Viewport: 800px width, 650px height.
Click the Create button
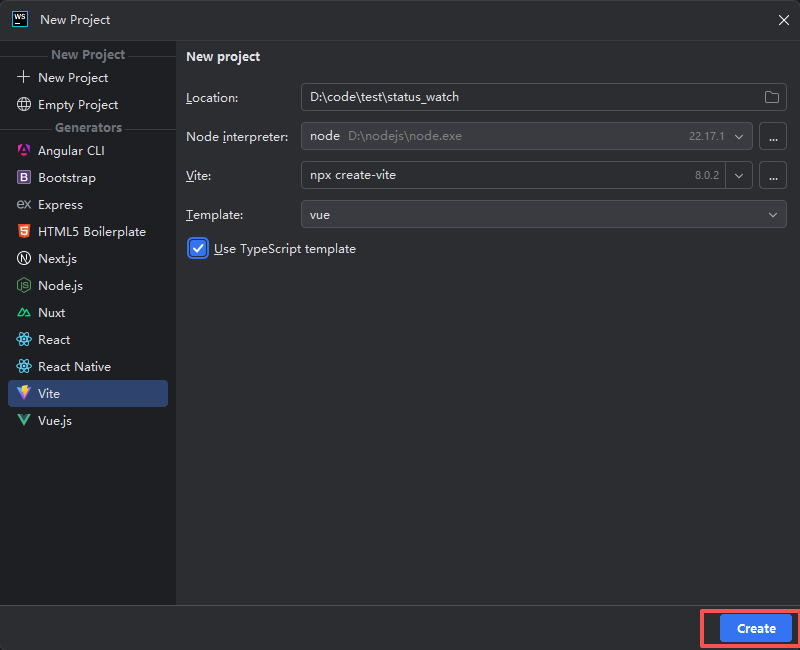coord(756,628)
